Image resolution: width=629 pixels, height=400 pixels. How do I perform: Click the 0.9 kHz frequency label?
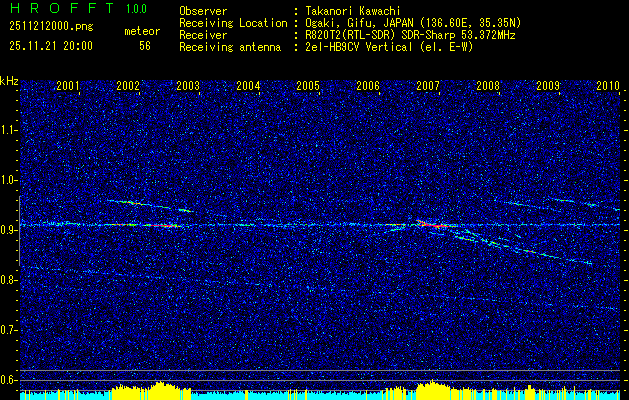[8, 230]
